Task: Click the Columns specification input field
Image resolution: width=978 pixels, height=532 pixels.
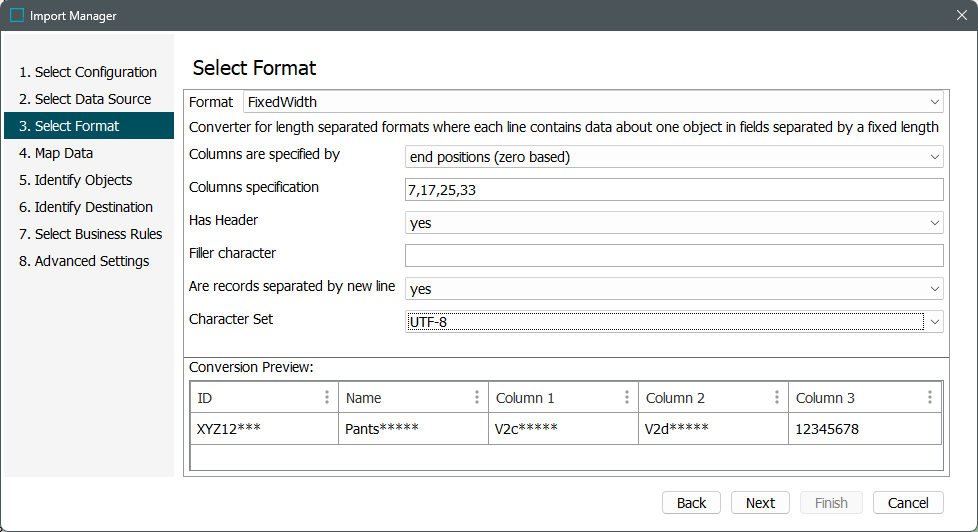Action: 673,190
